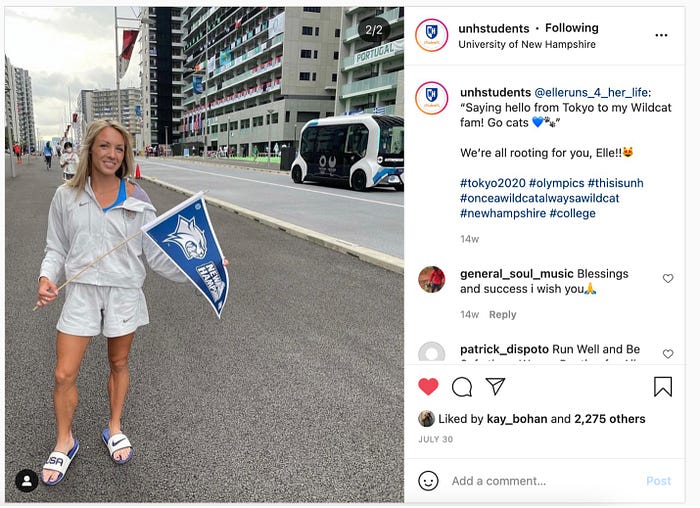Show tagged people icon on photo

27,480
